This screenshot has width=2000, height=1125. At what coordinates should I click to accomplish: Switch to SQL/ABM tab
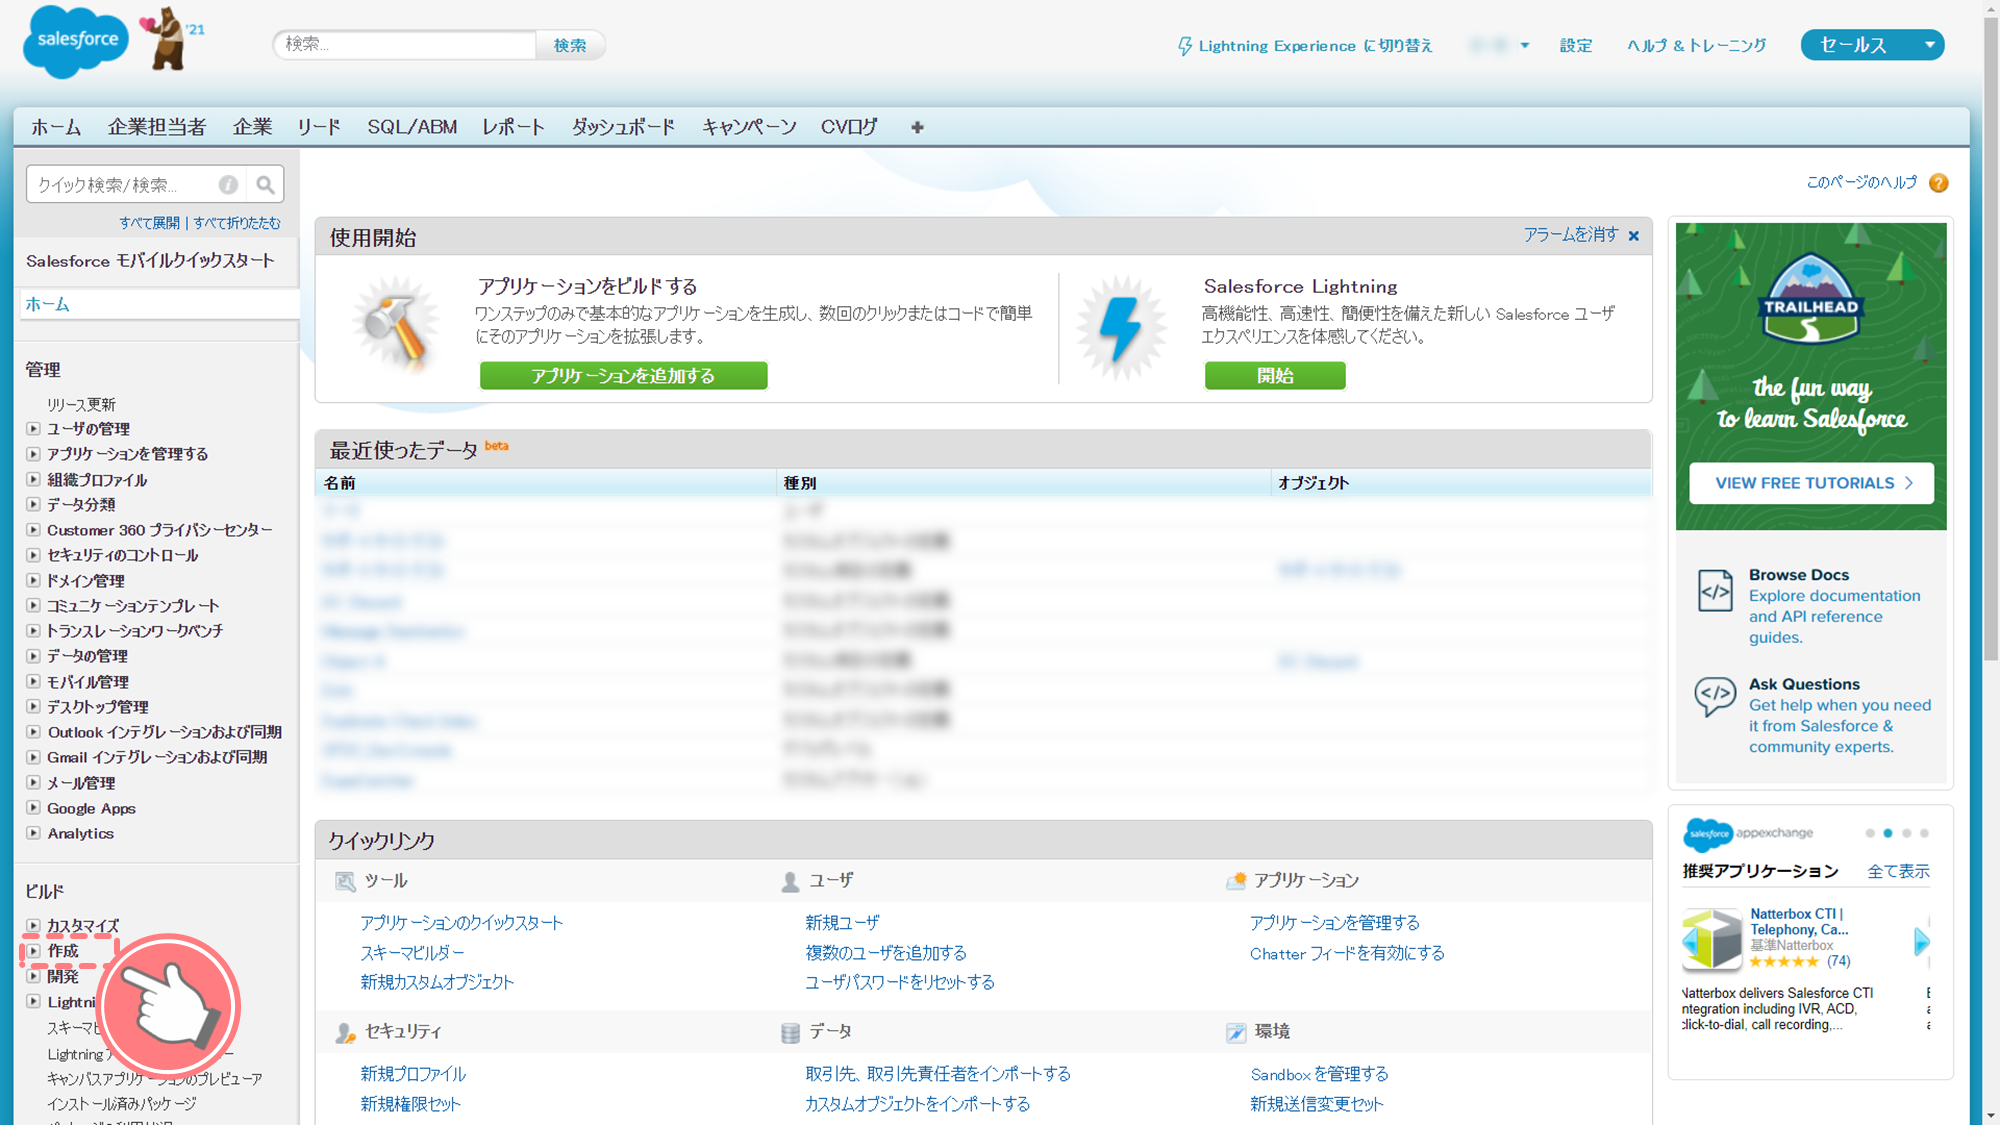(412, 127)
